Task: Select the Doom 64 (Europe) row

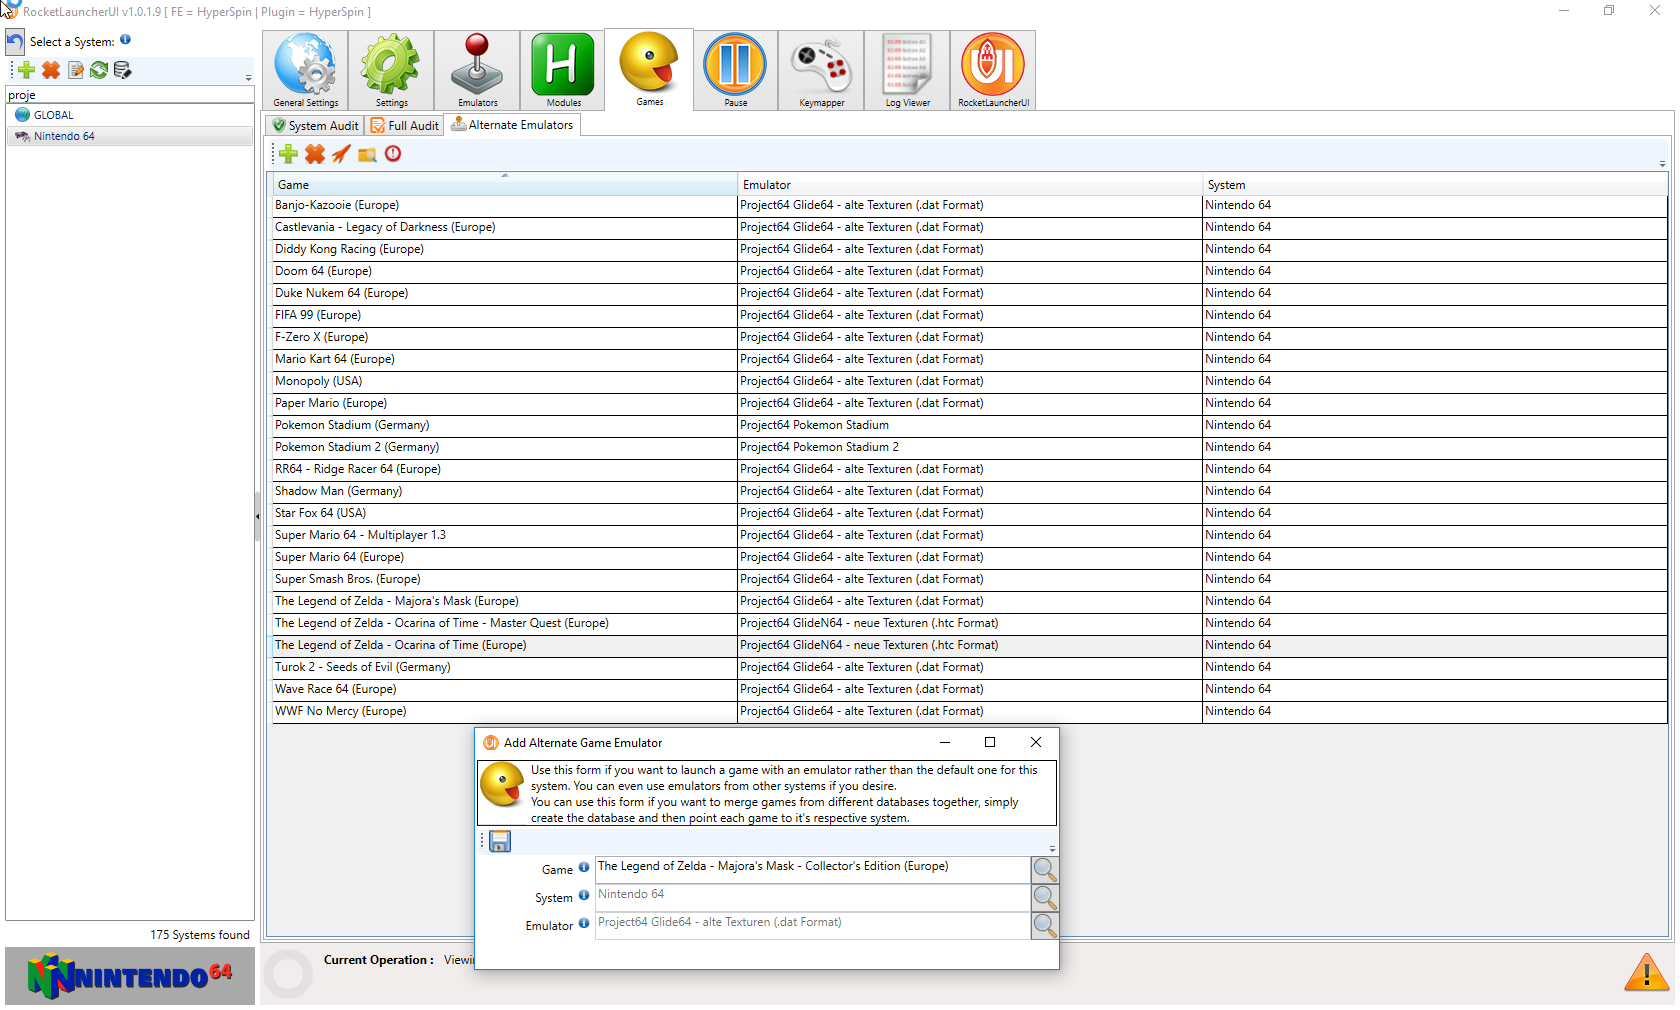Action: click(969, 271)
